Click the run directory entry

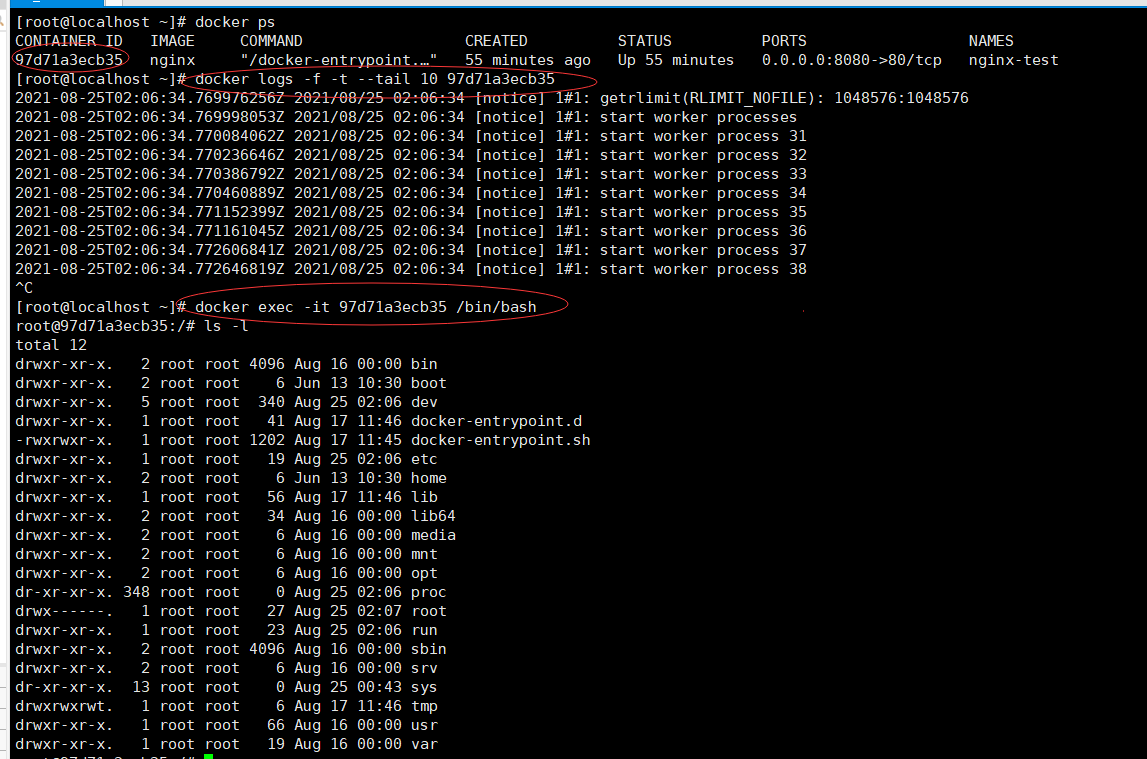[424, 630]
